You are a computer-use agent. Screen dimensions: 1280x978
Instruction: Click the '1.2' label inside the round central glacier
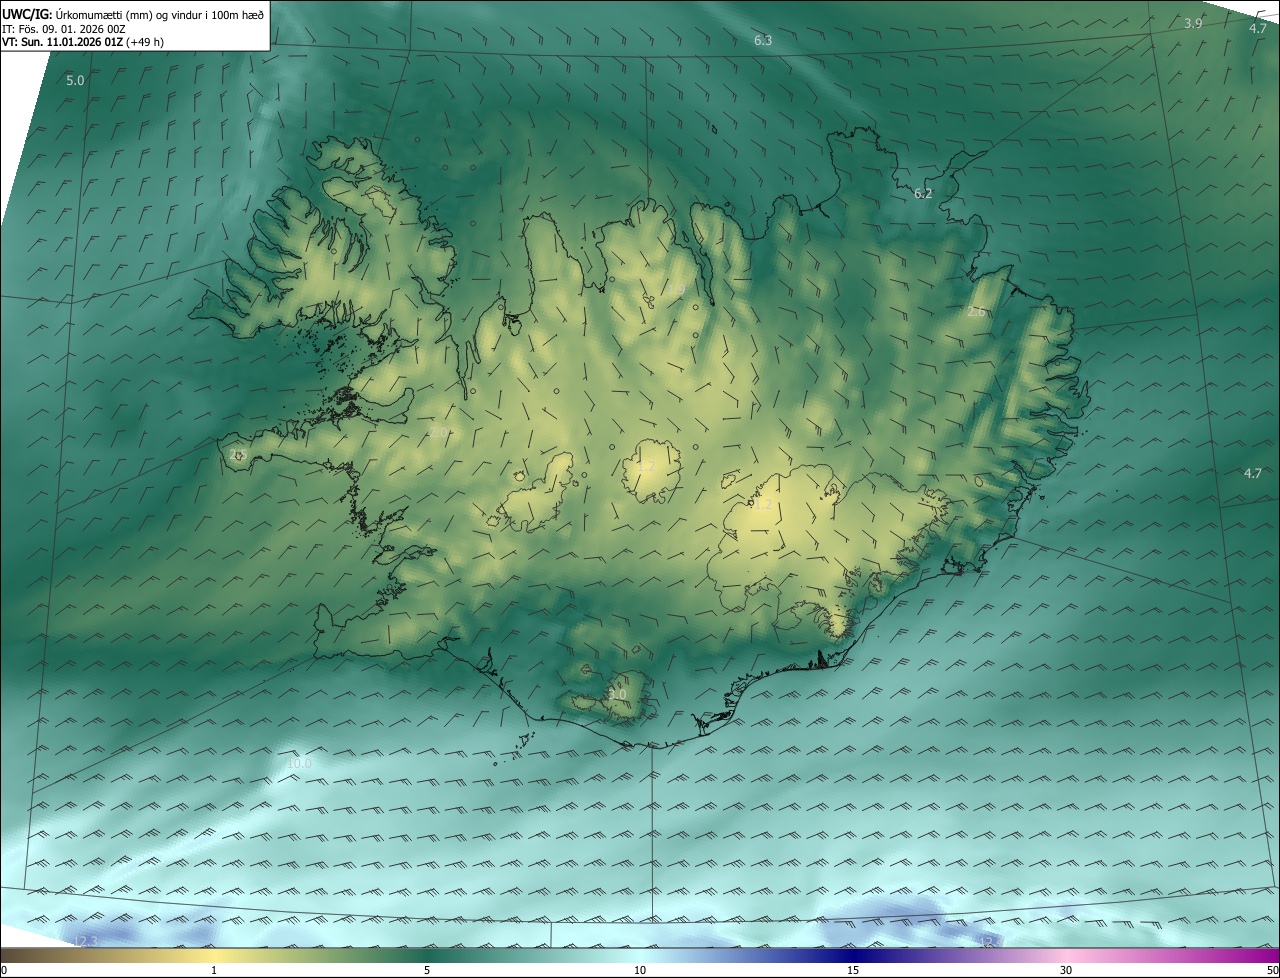point(646,466)
